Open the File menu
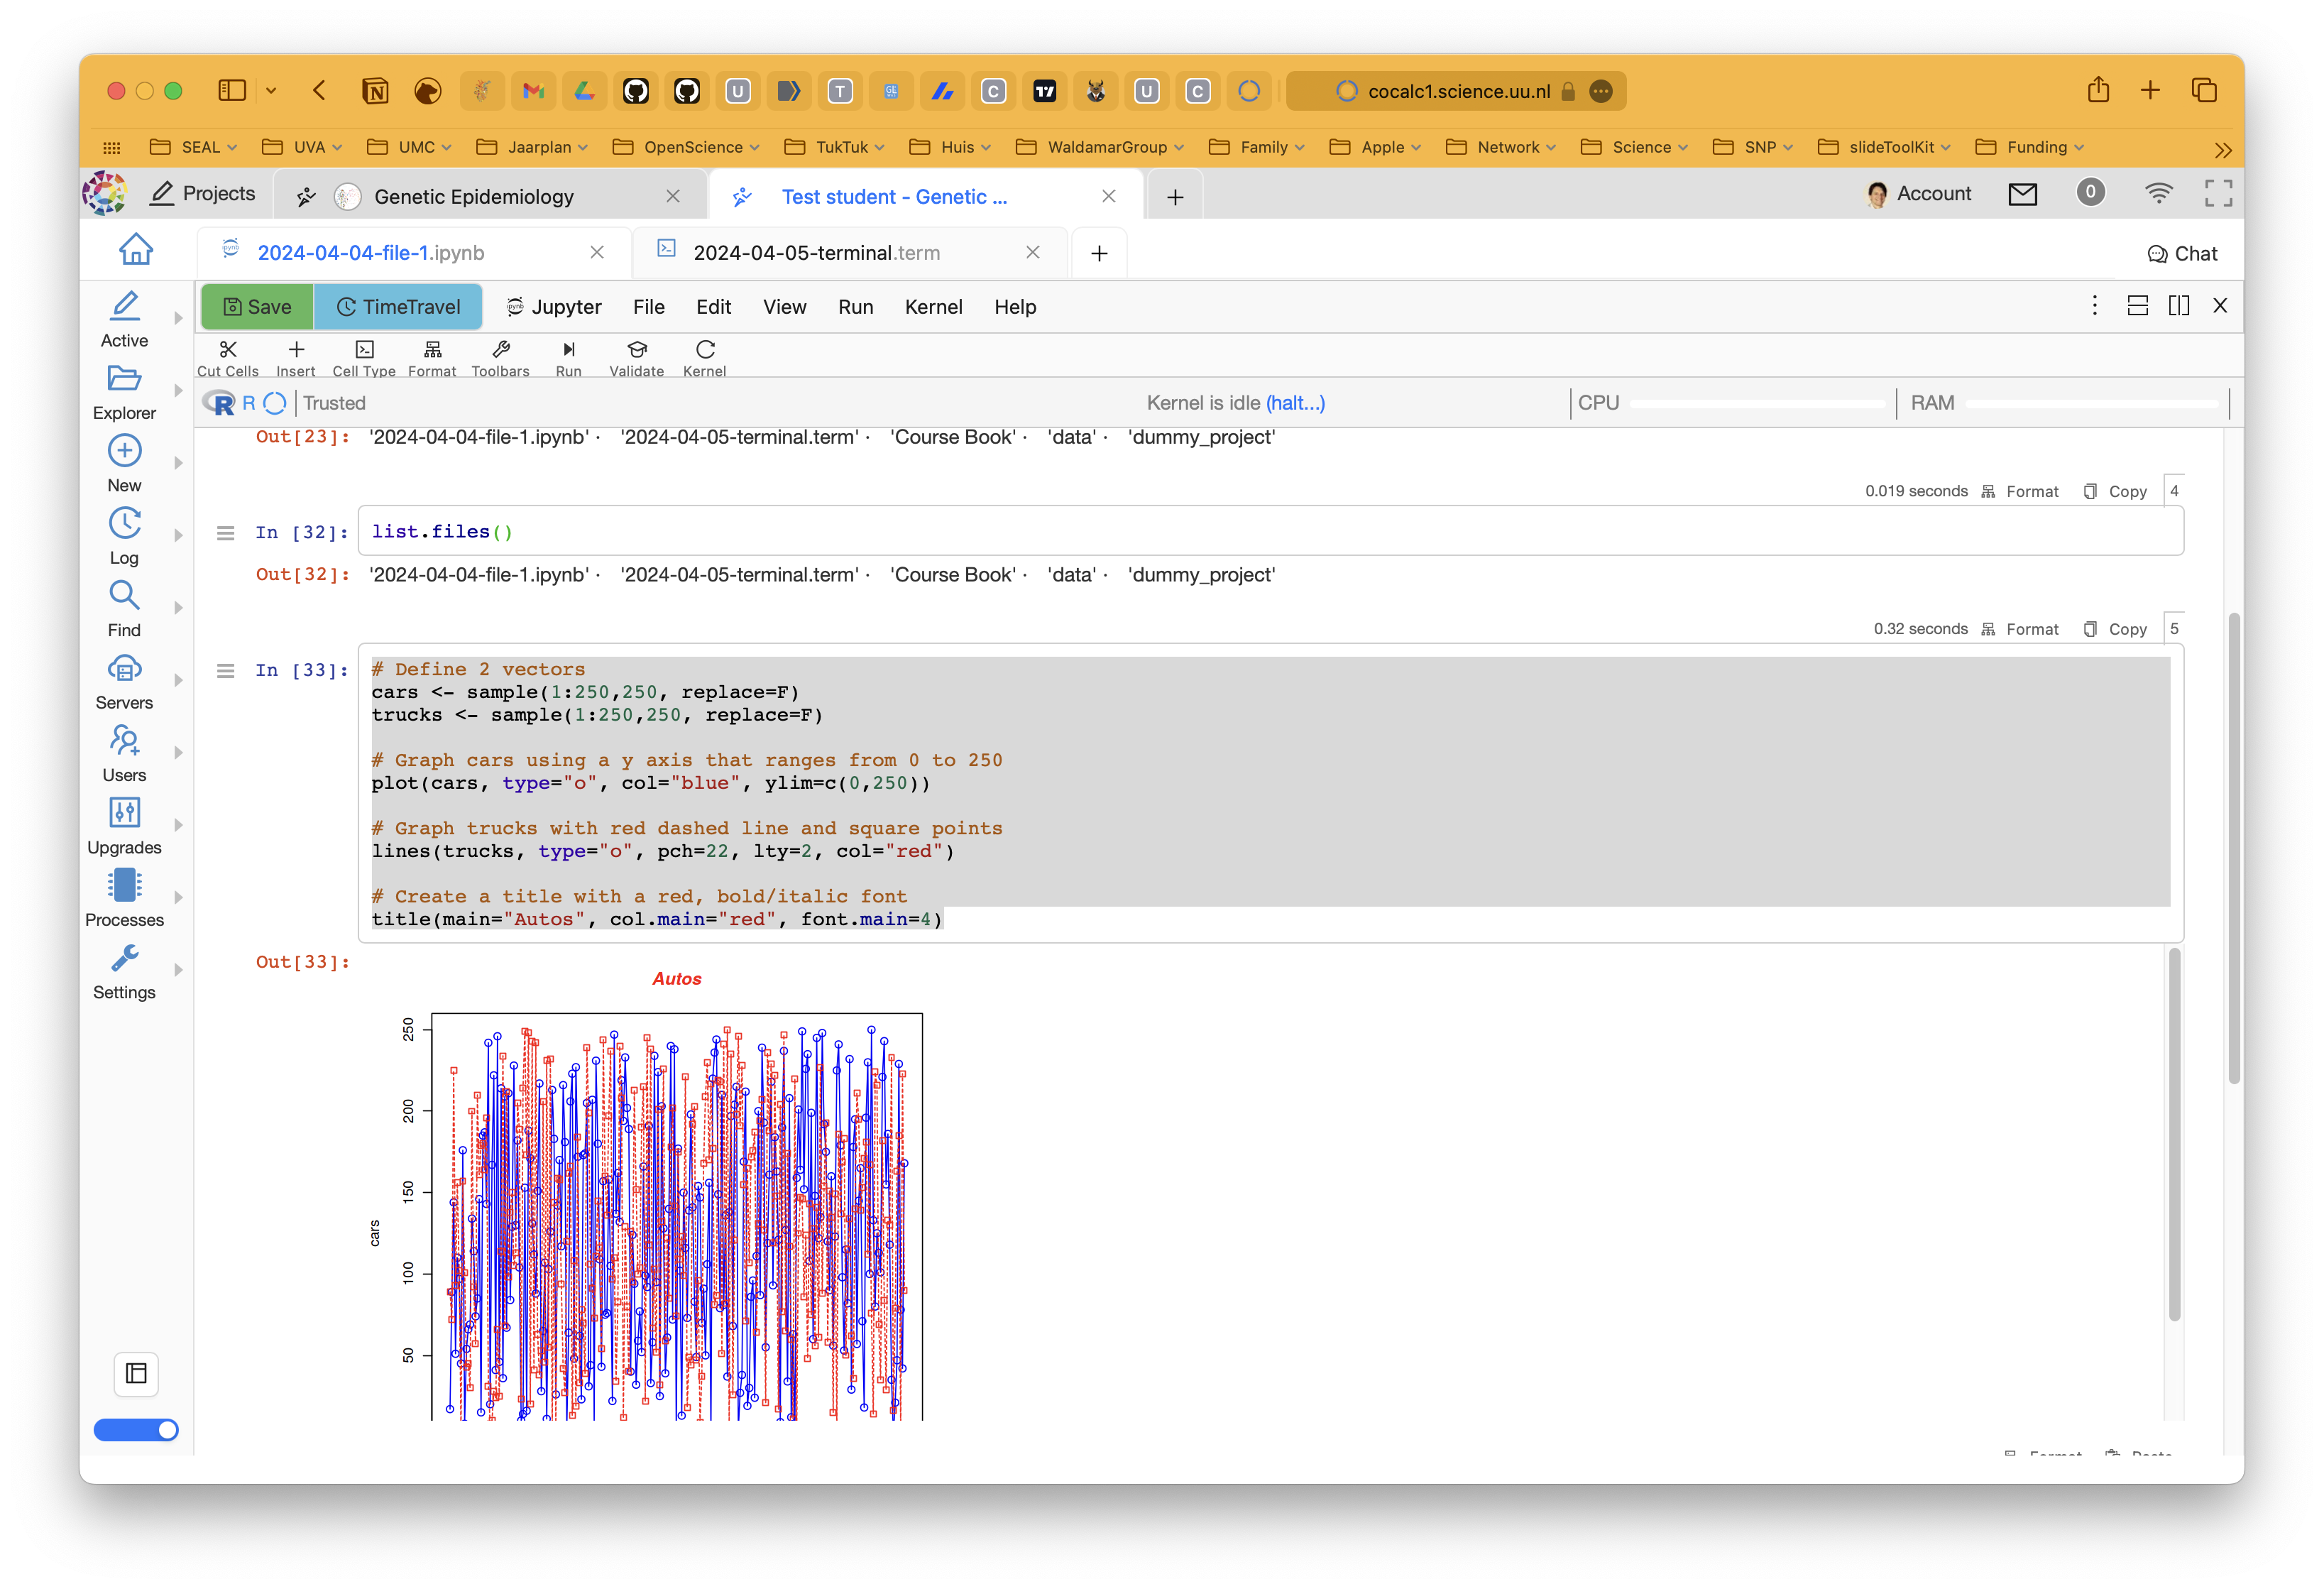This screenshot has height=1589, width=2324. pyautogui.click(x=649, y=307)
